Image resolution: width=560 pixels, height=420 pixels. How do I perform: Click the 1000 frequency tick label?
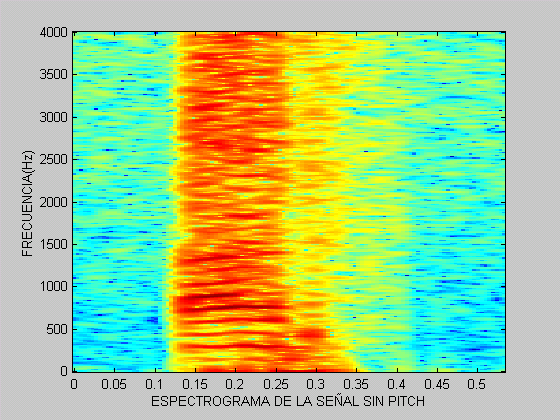tap(54, 287)
